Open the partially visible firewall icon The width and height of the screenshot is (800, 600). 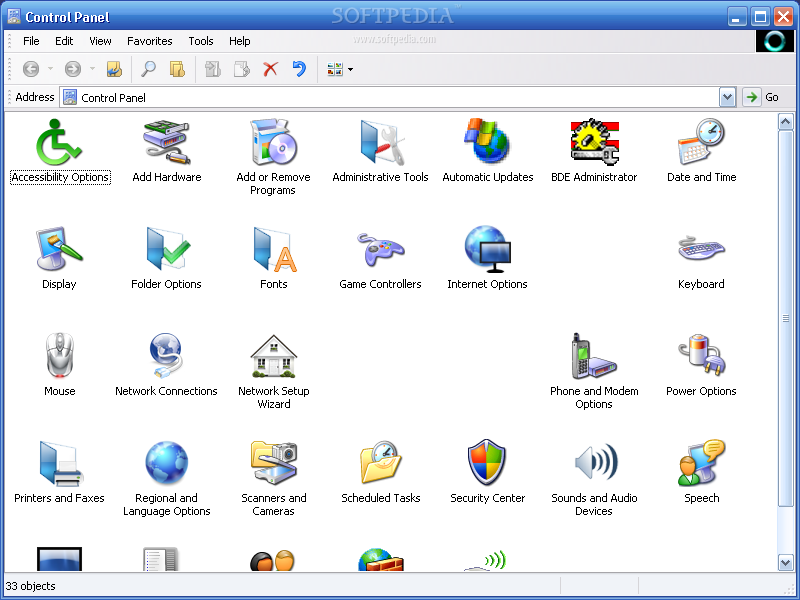[x=381, y=559]
